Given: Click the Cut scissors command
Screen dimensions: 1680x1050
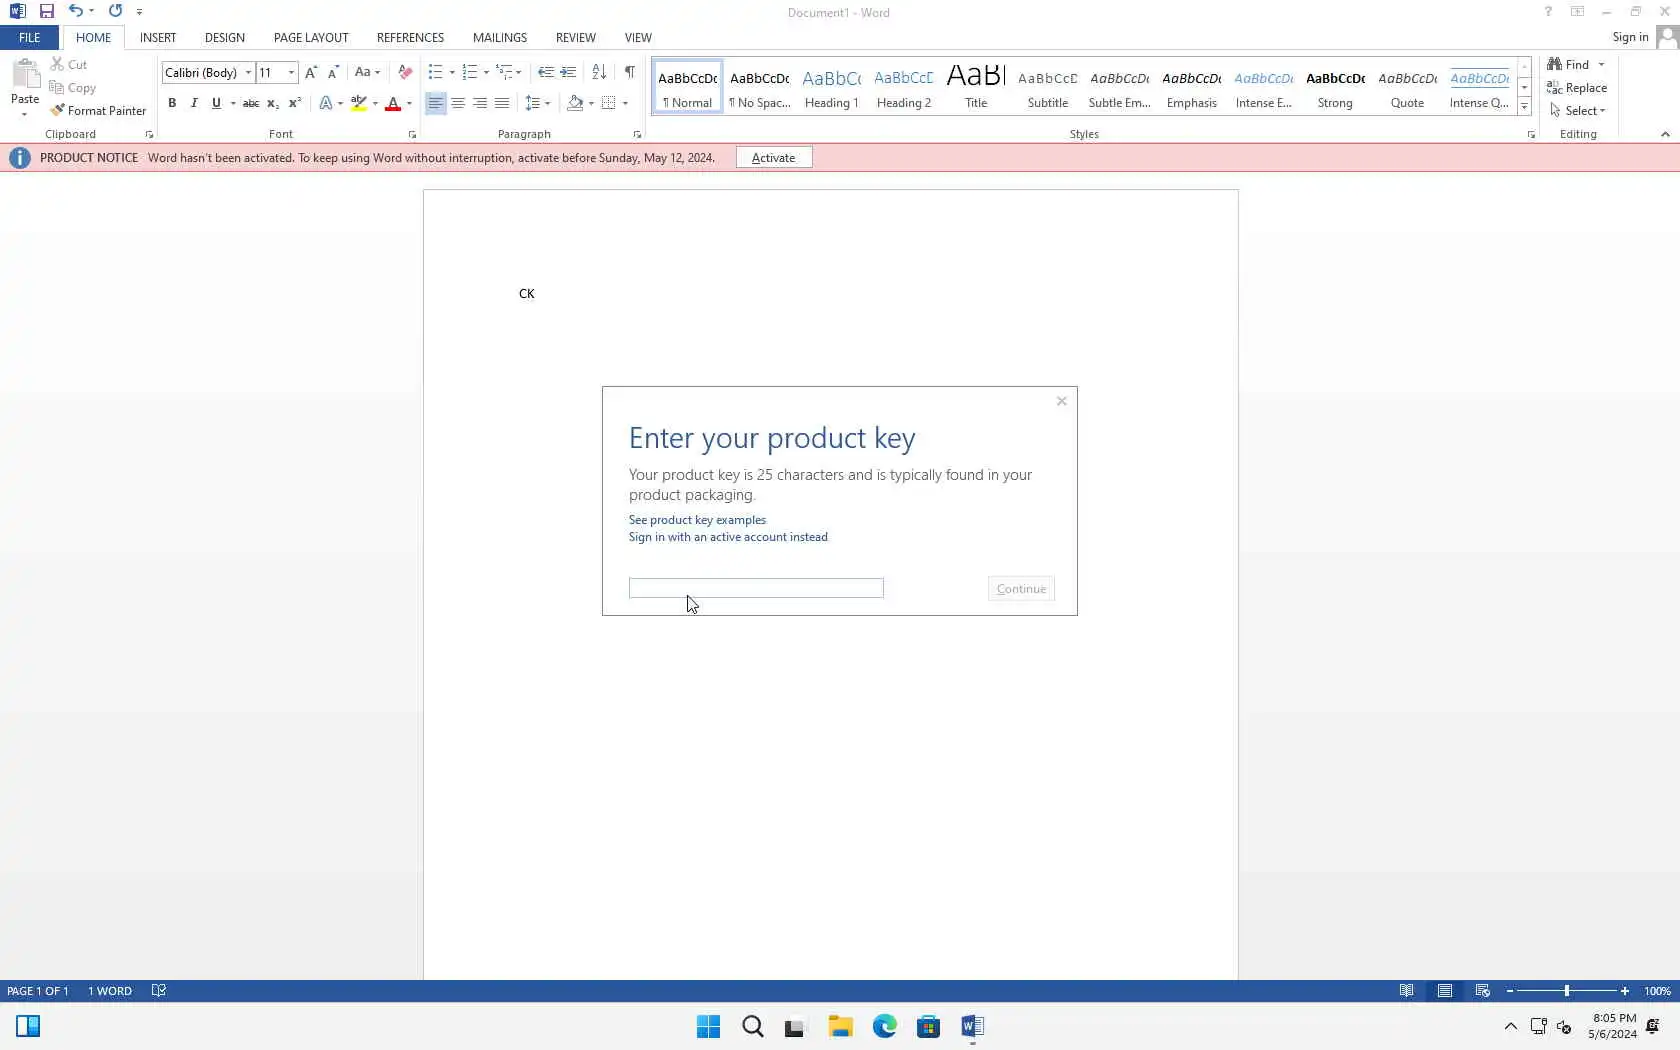Looking at the screenshot, I should coord(68,64).
